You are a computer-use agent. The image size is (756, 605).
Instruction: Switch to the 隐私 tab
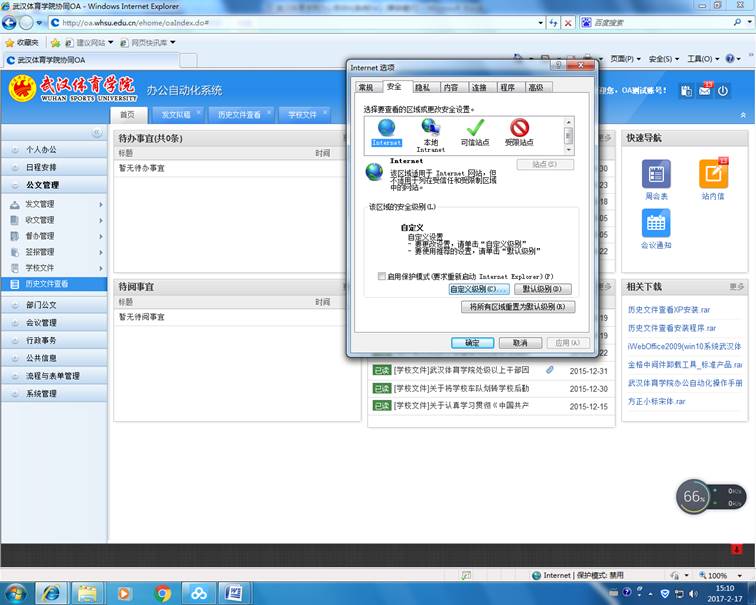click(422, 88)
